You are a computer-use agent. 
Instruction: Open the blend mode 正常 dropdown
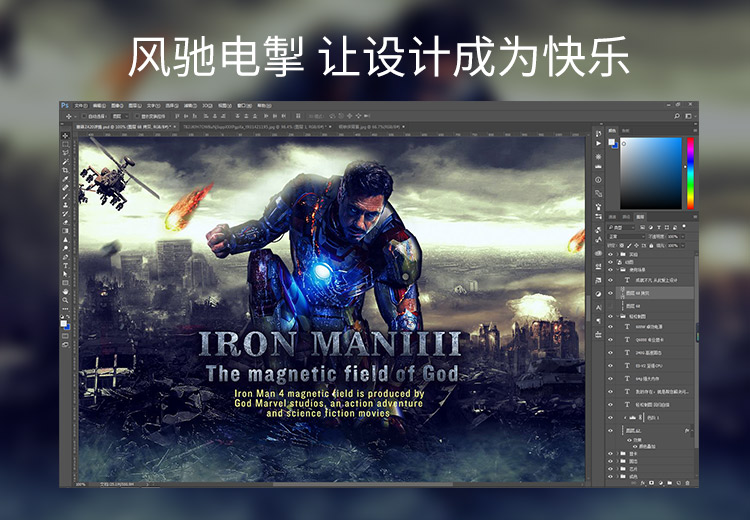(x=626, y=236)
